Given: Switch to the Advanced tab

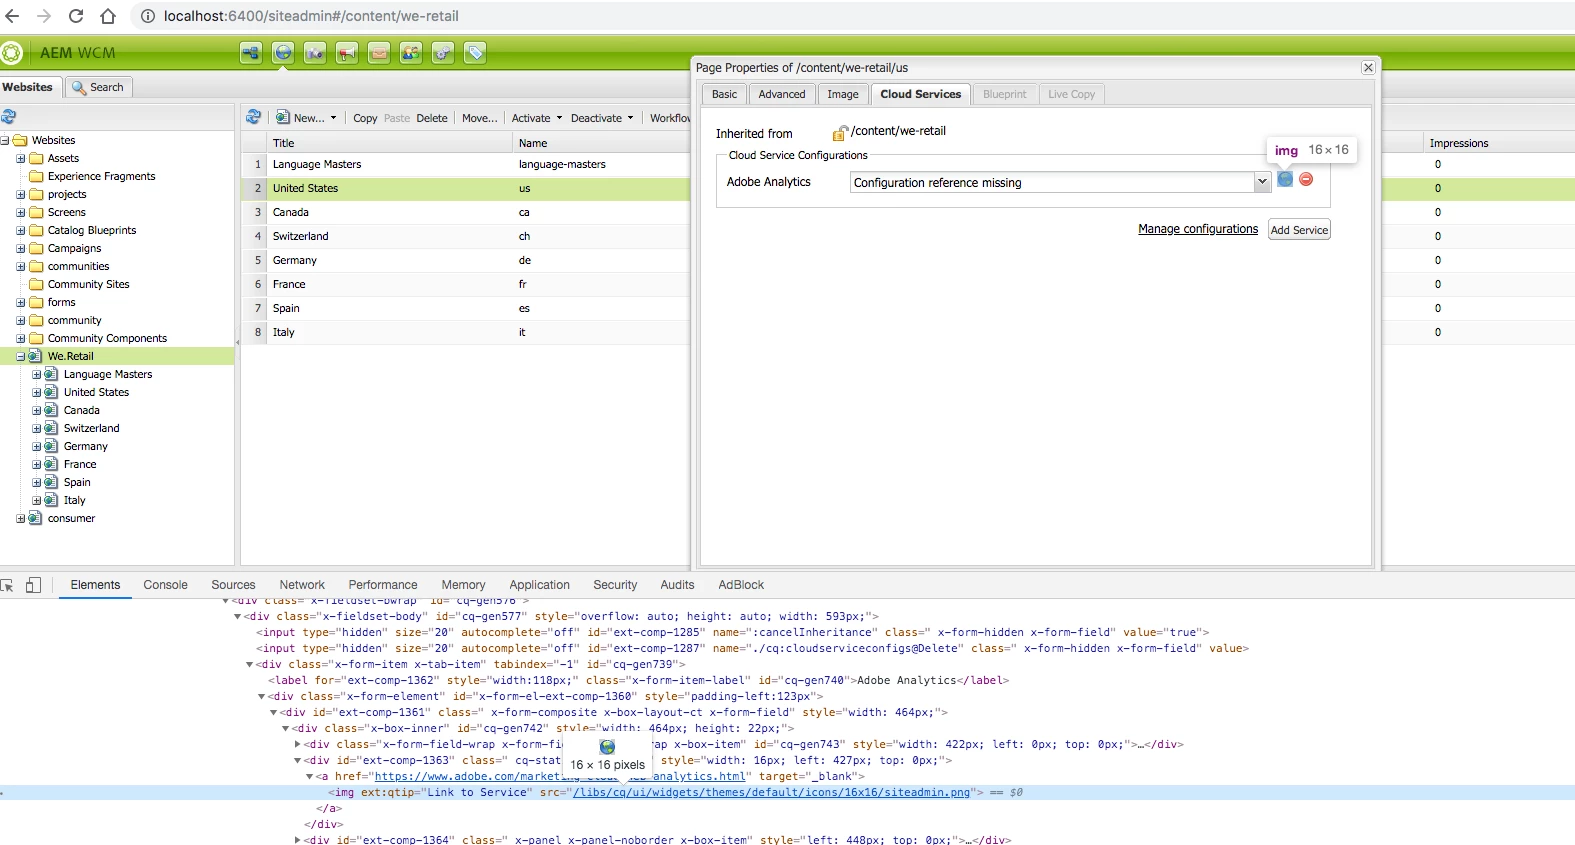Looking at the screenshot, I should pos(781,94).
